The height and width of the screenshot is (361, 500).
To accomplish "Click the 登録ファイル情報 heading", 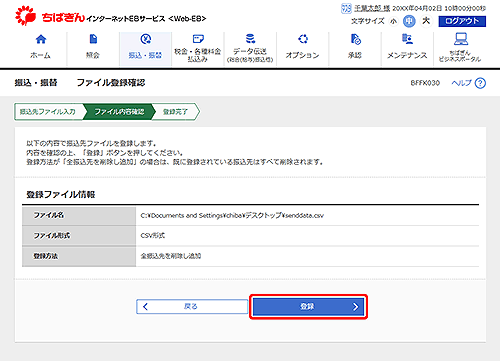I will (61, 195).
